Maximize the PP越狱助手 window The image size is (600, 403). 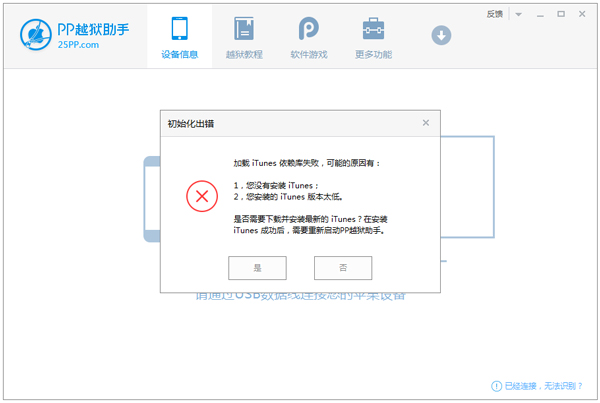(561, 14)
